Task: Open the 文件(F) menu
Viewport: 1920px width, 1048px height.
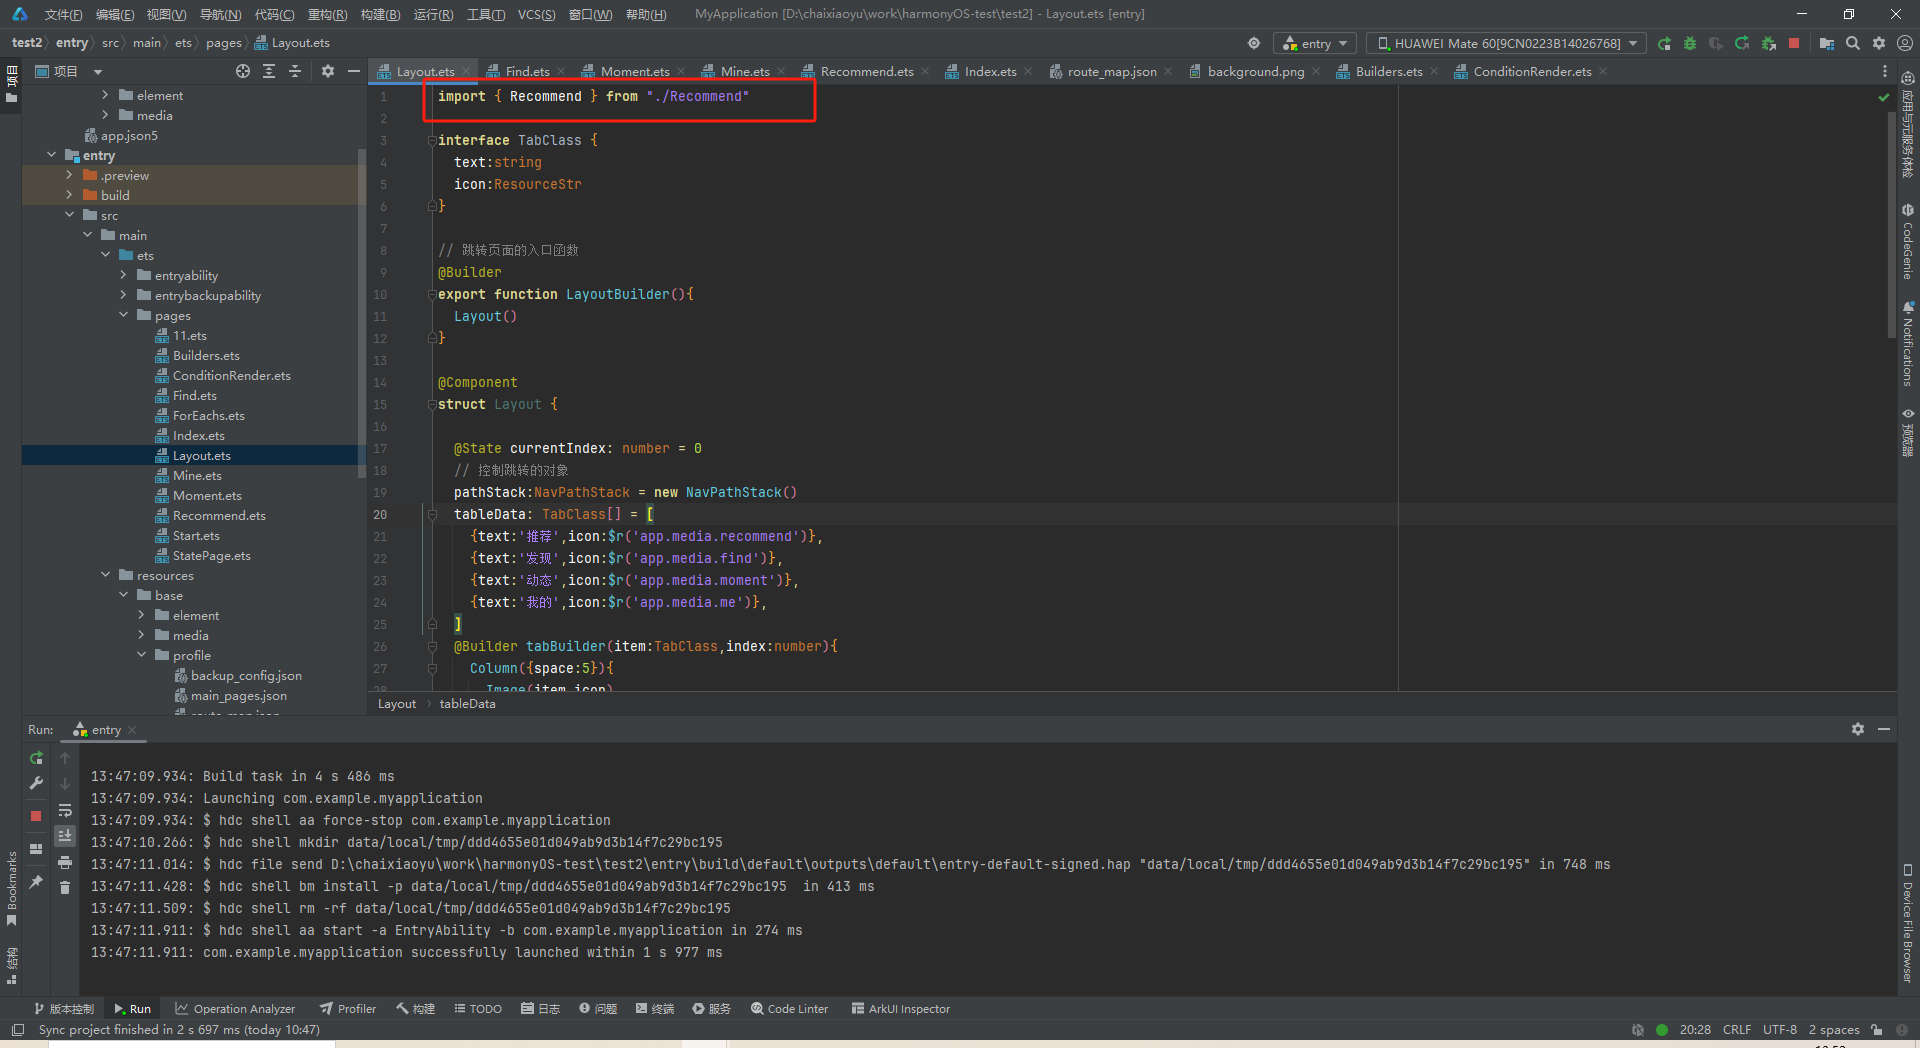Action: point(63,14)
